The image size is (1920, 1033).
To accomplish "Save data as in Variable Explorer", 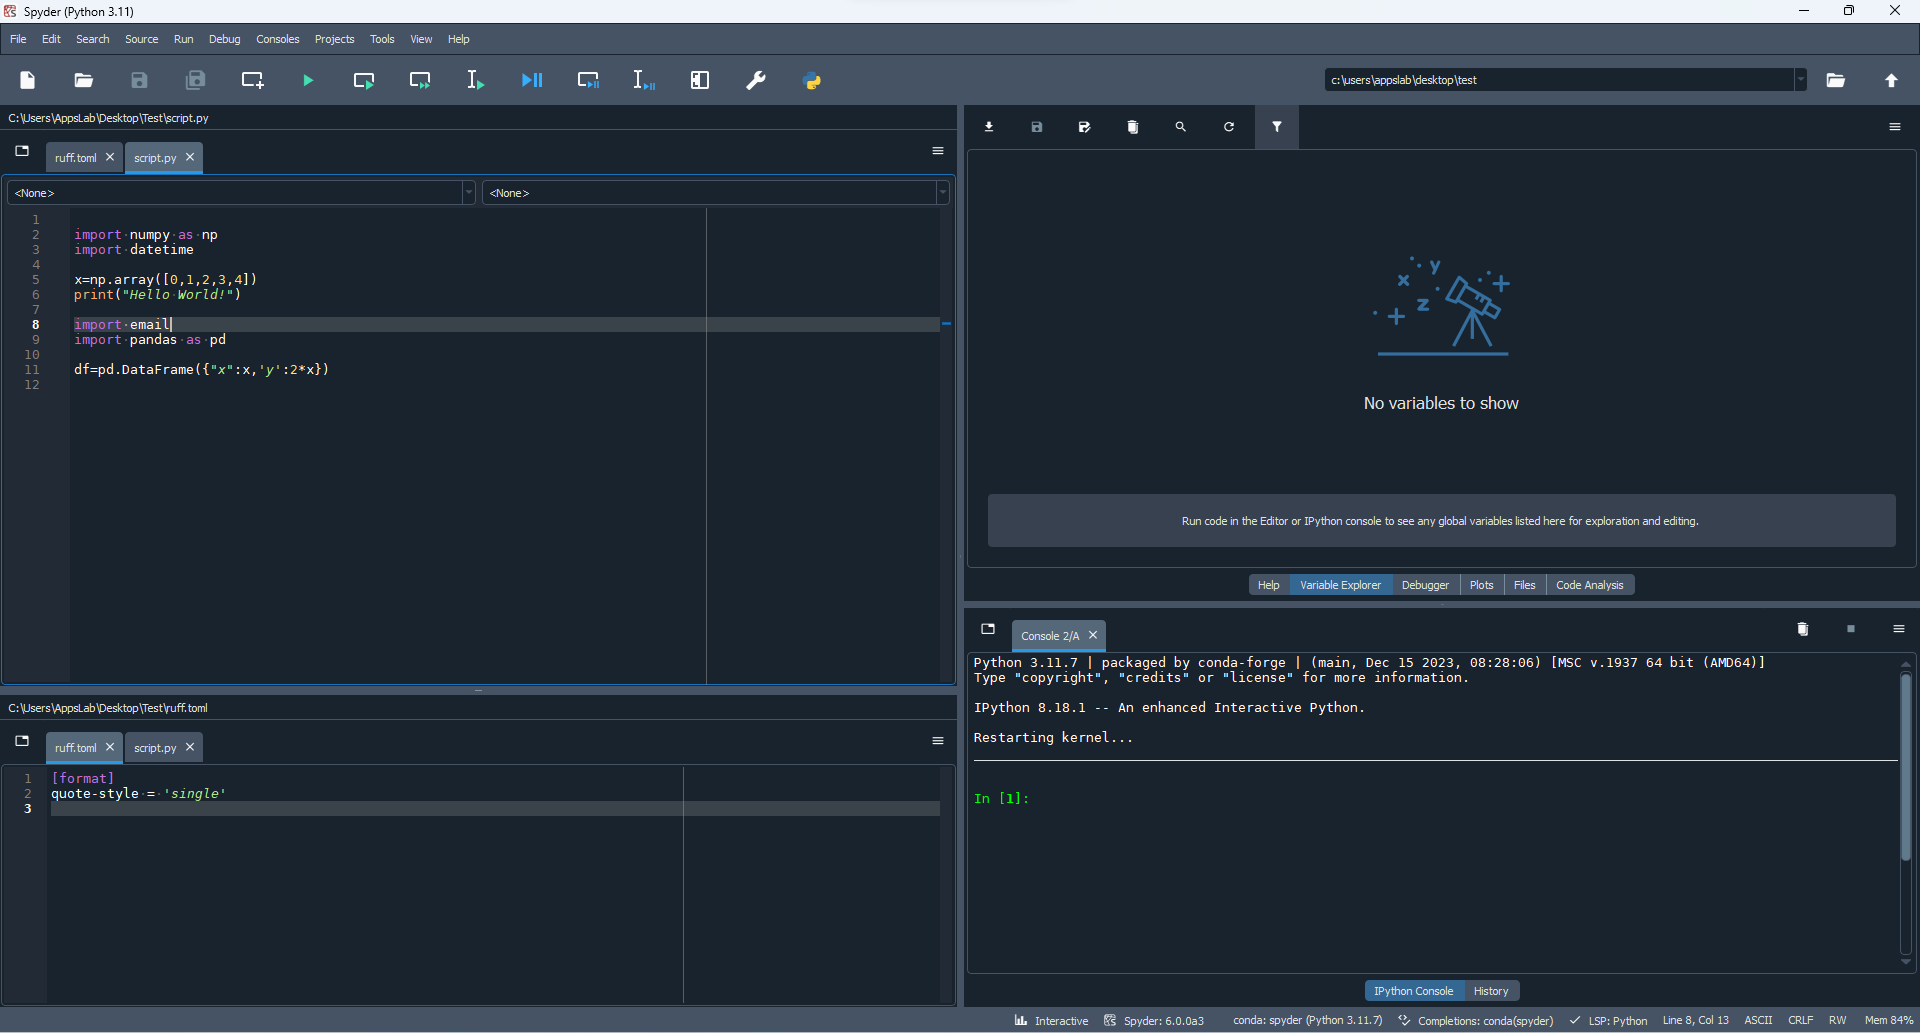I will coord(1086,127).
